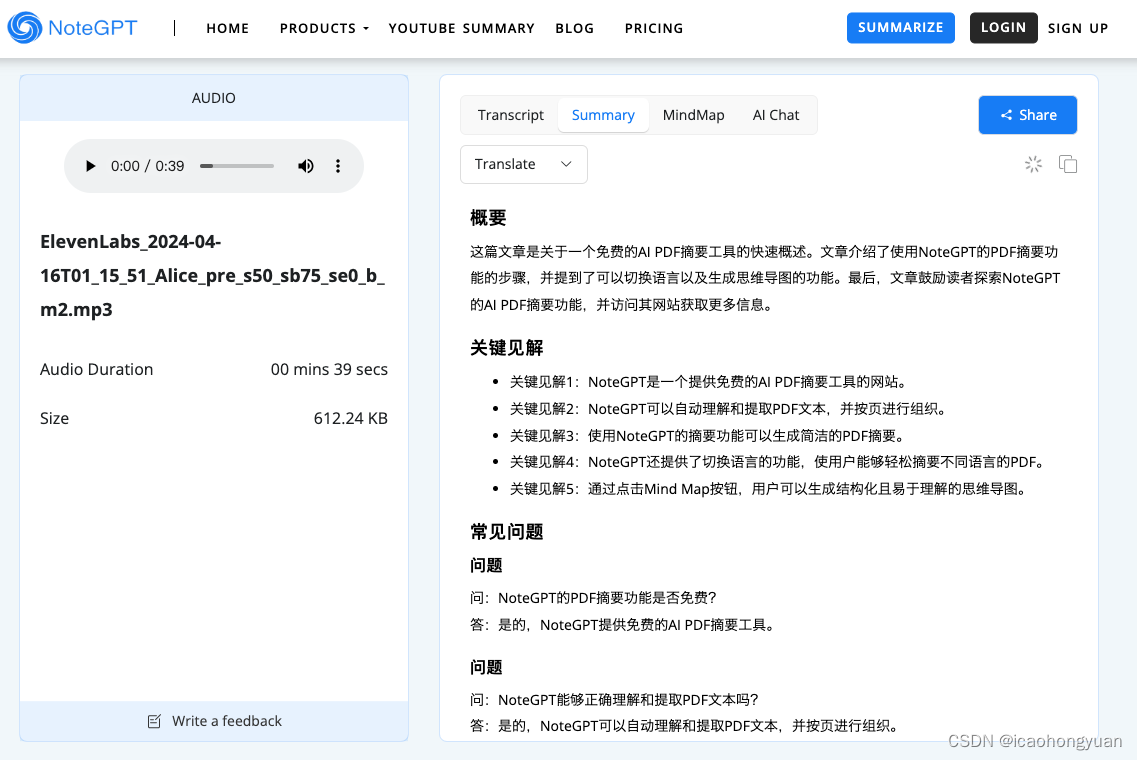This screenshot has height=760, width=1137.
Task: Go to the Home page
Action: (x=228, y=28)
